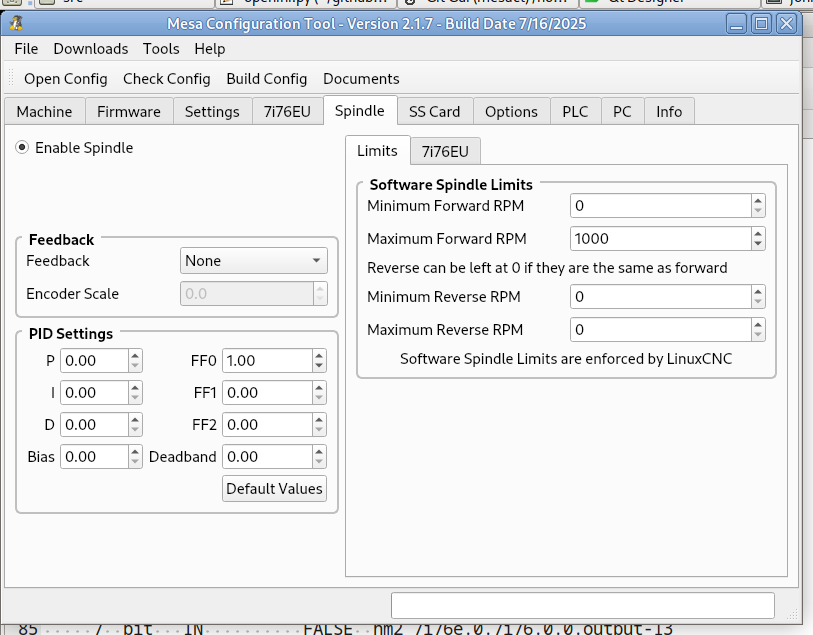Decrease the FF0 value with down arrow
The height and width of the screenshot is (635, 813).
319,366
